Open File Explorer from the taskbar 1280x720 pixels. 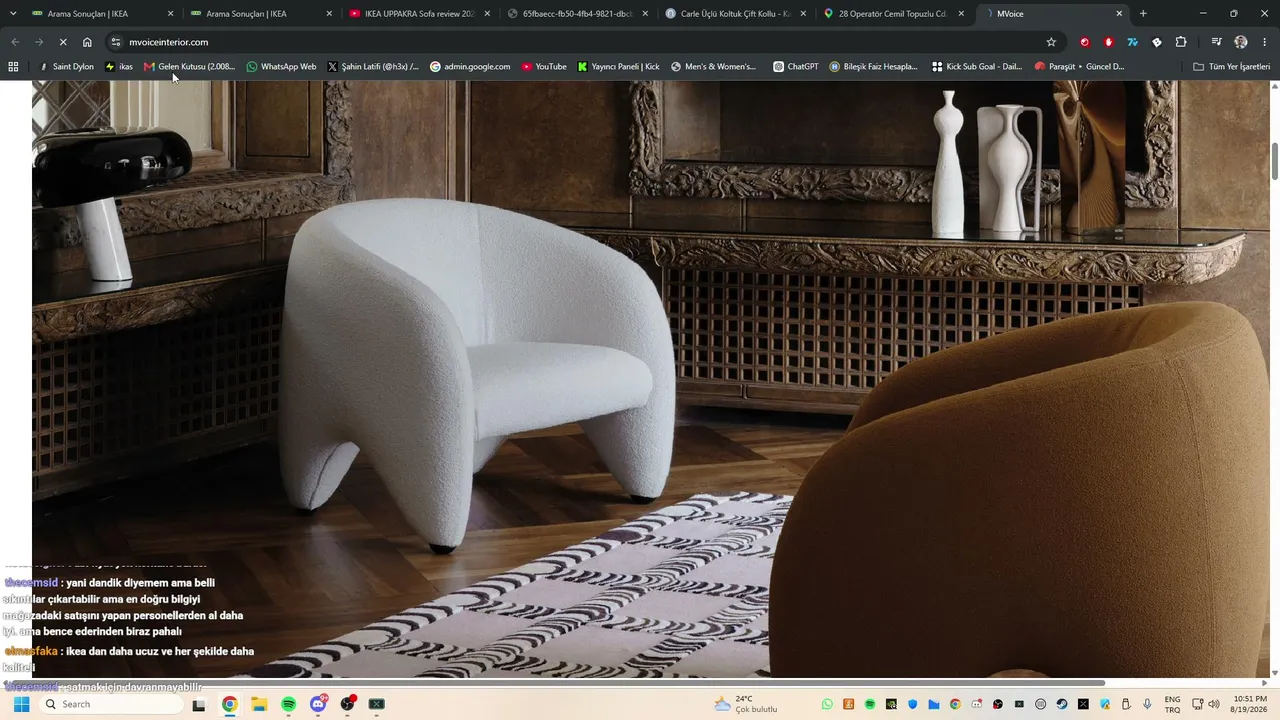259,704
